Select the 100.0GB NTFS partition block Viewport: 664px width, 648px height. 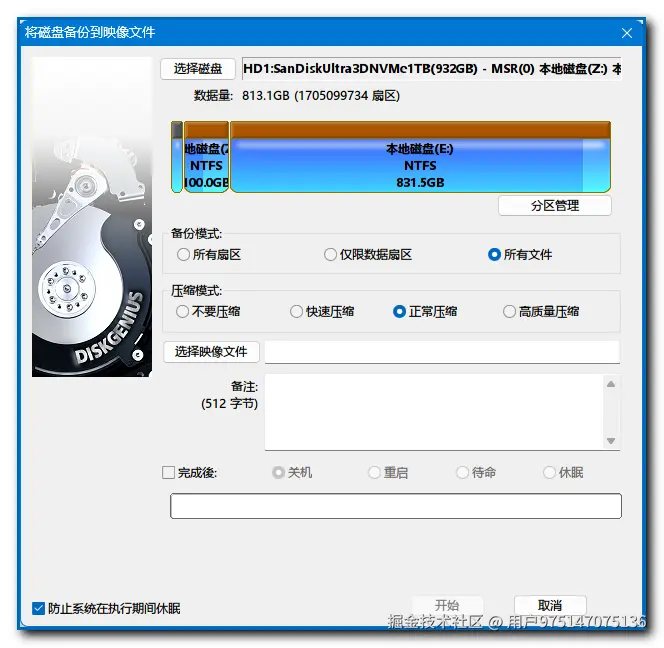coord(206,157)
